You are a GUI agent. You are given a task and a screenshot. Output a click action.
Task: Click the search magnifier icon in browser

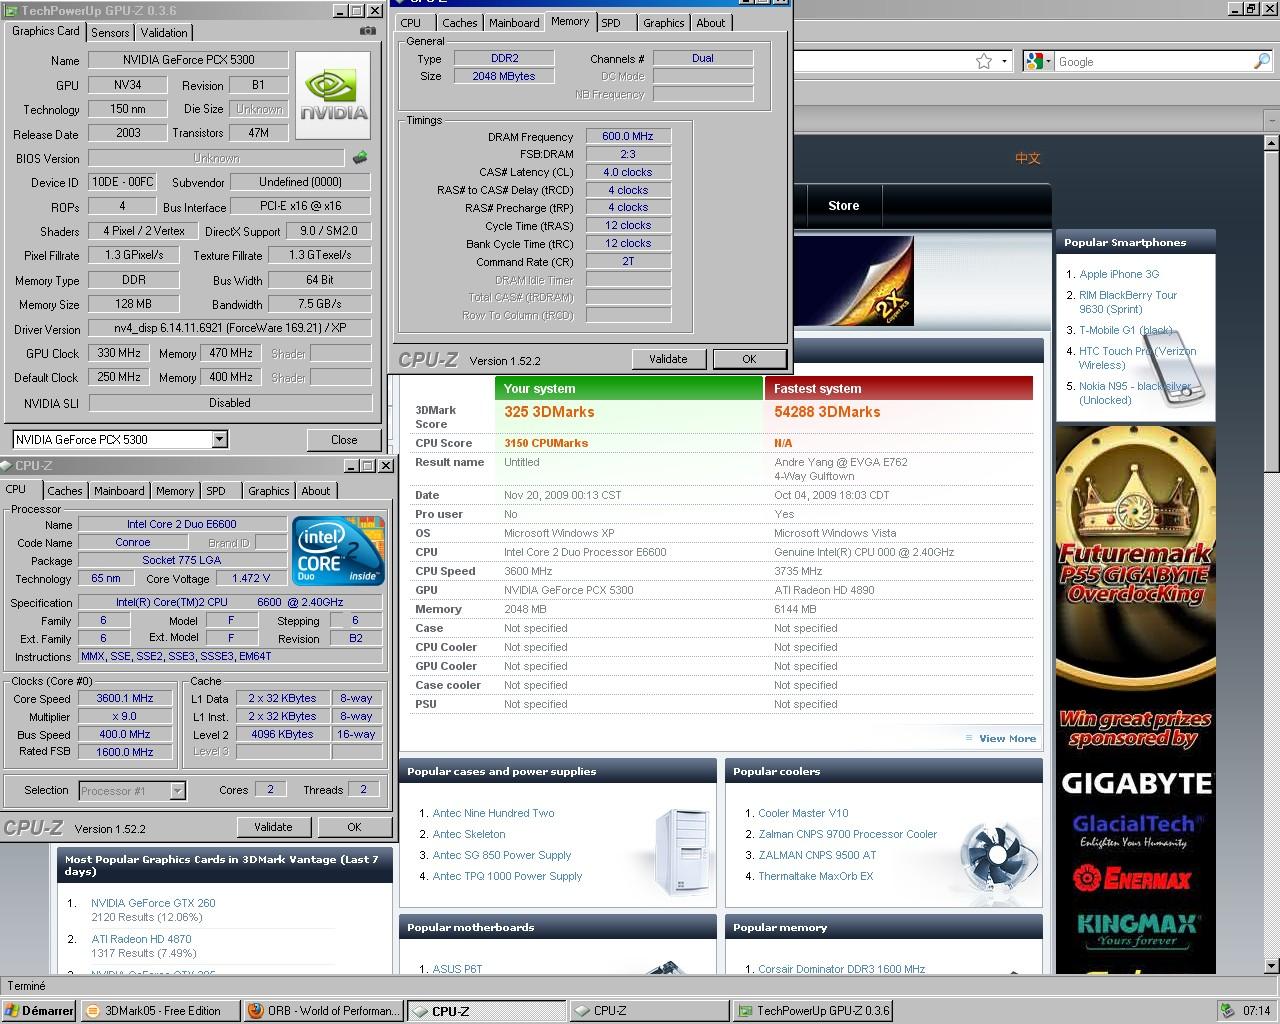pyautogui.click(x=1261, y=61)
